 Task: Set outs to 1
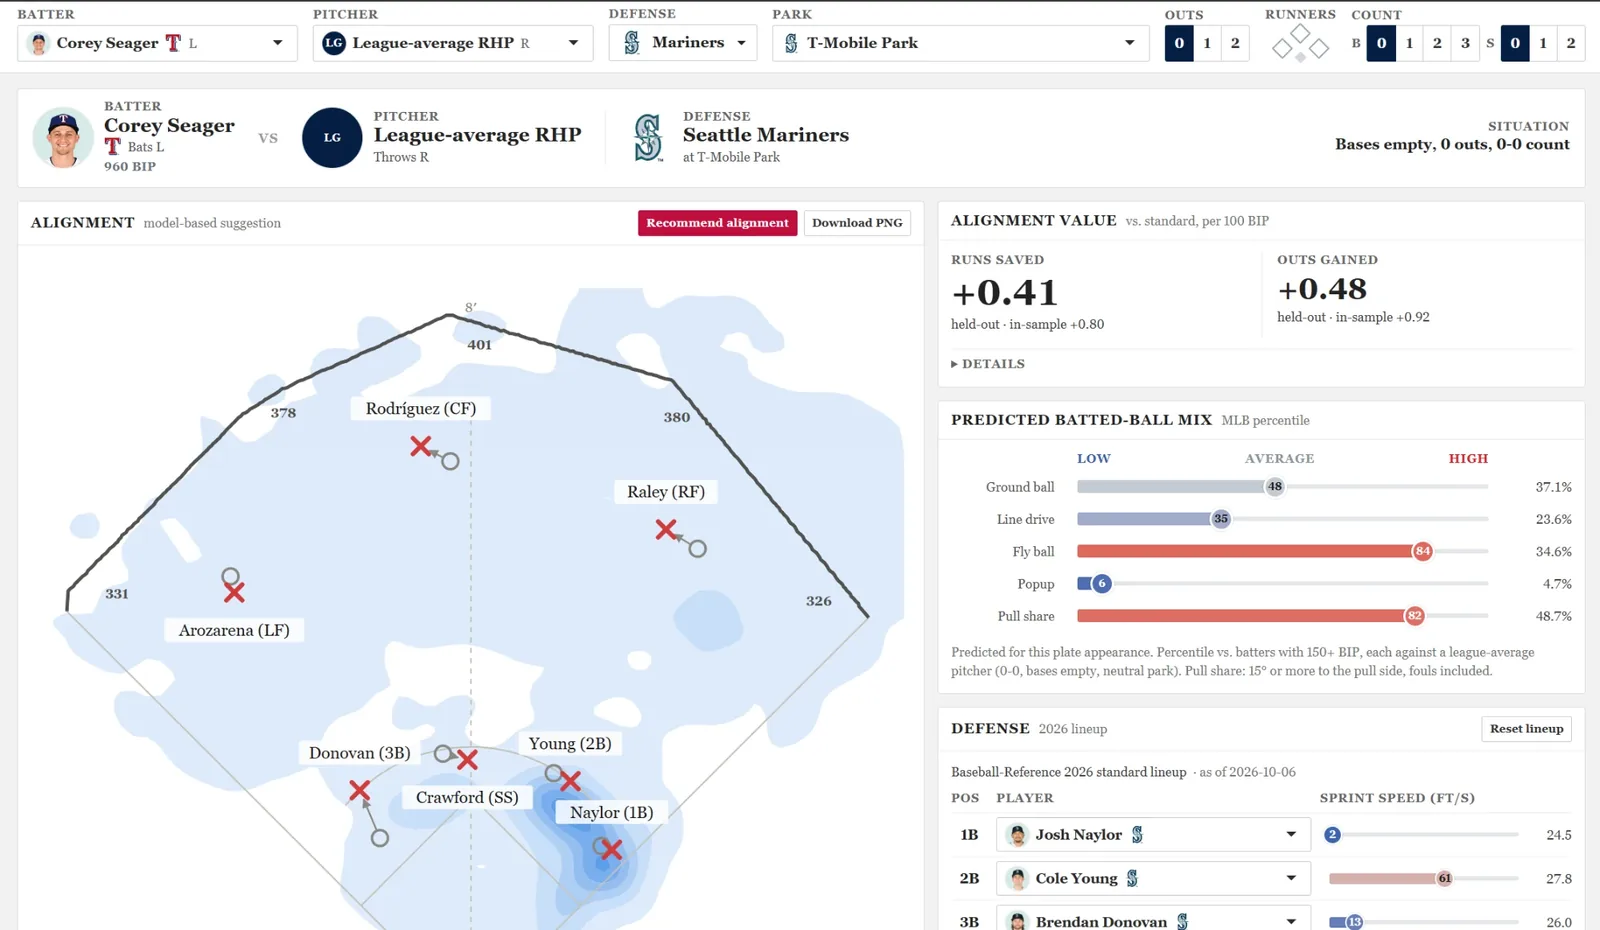point(1207,43)
